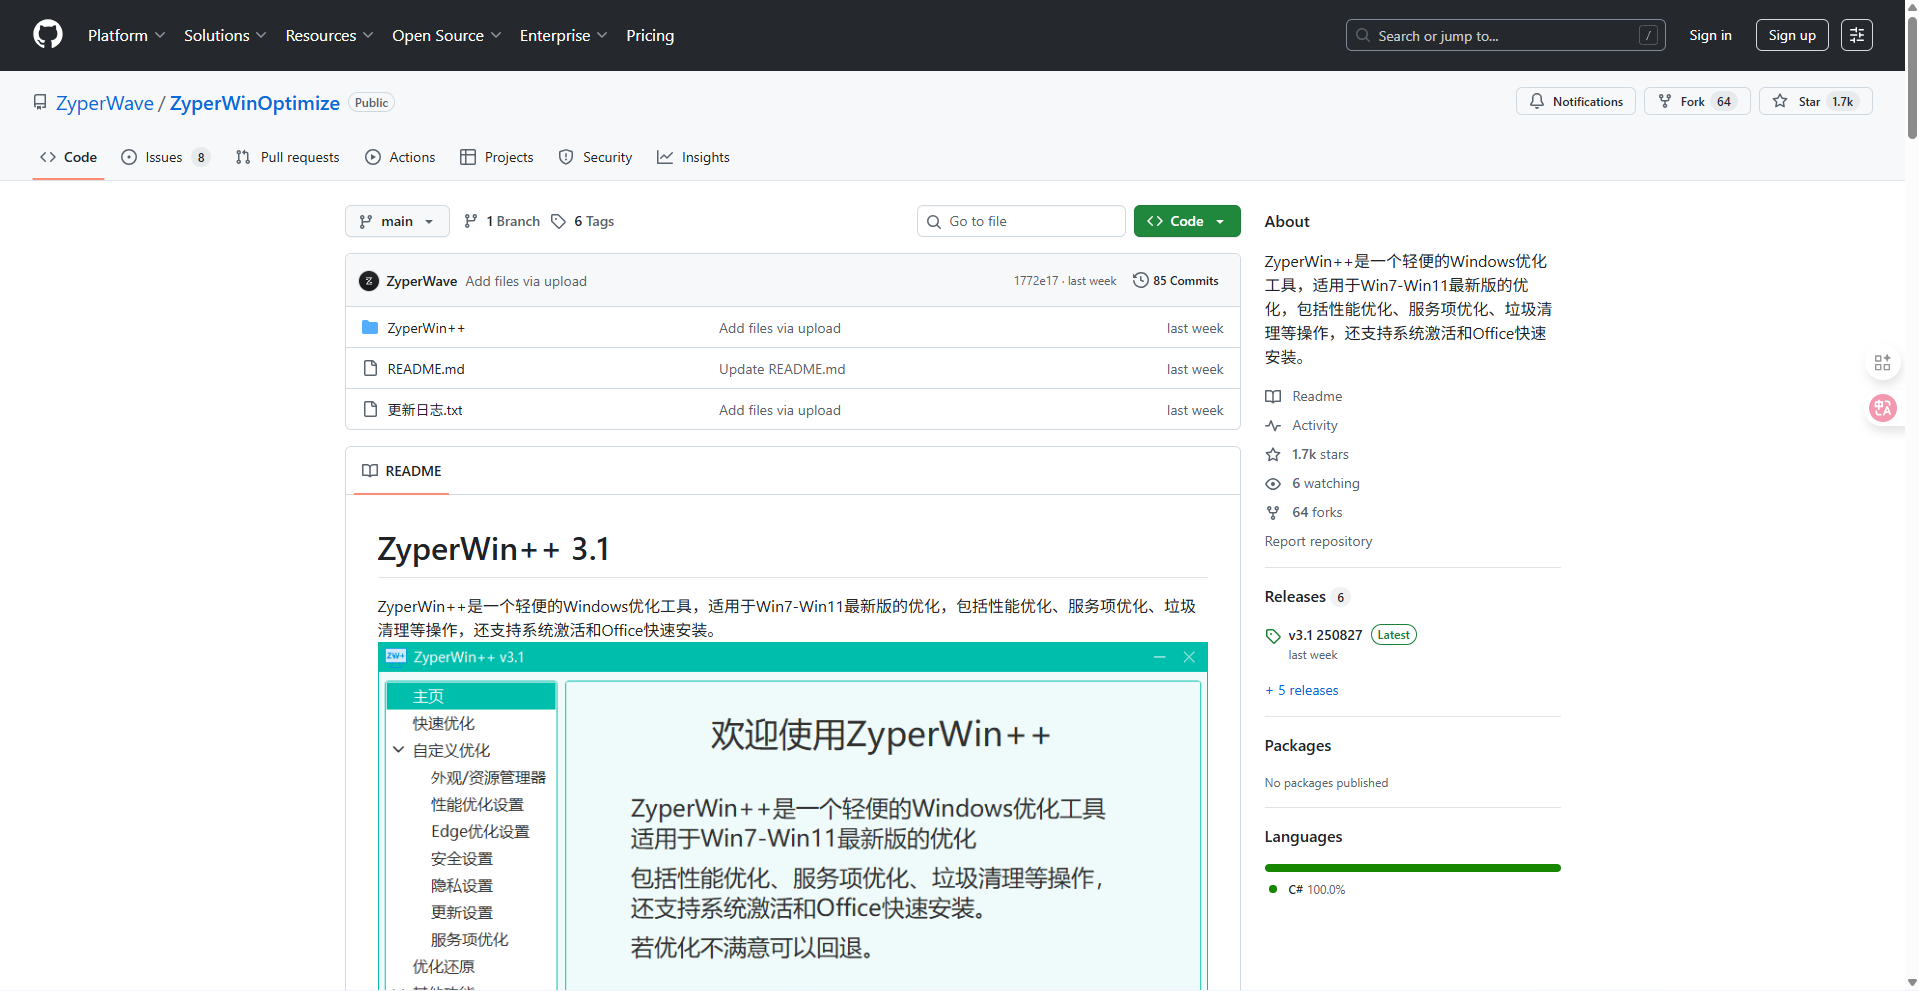Screen dimensions: 1919x991
Task: Click the Sign in link
Action: tap(1710, 35)
